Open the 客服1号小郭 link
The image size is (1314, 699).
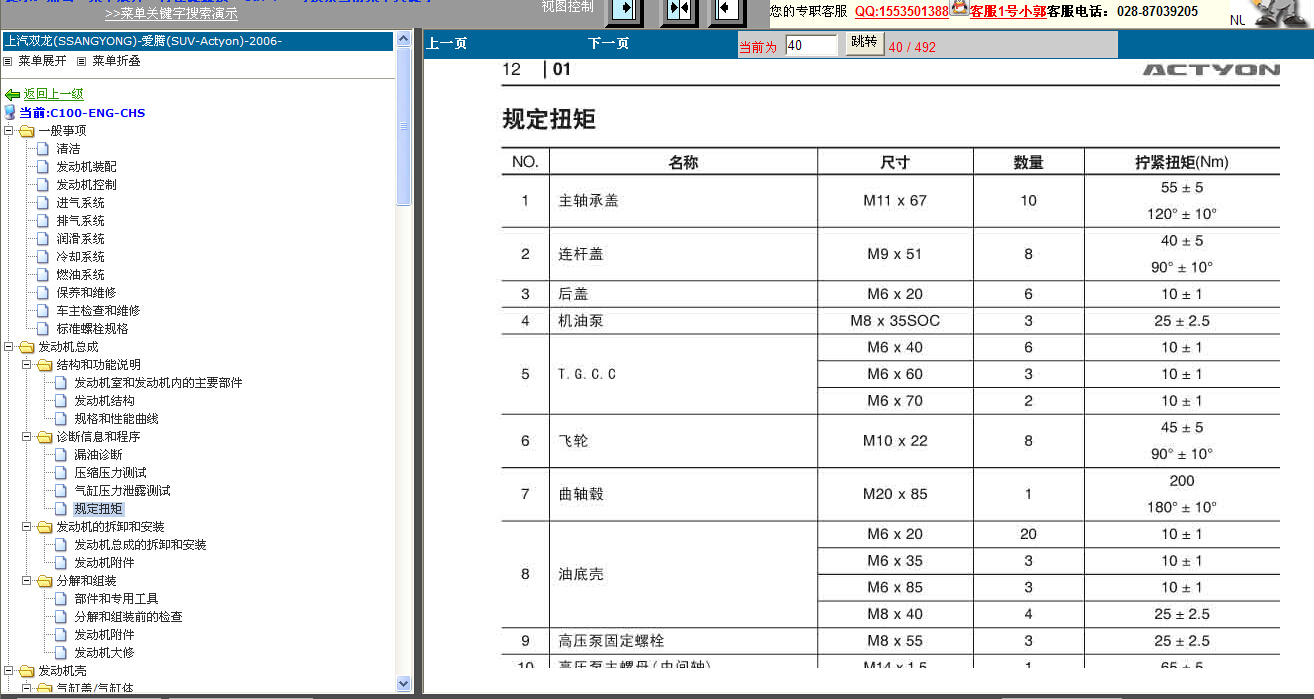[1008, 12]
